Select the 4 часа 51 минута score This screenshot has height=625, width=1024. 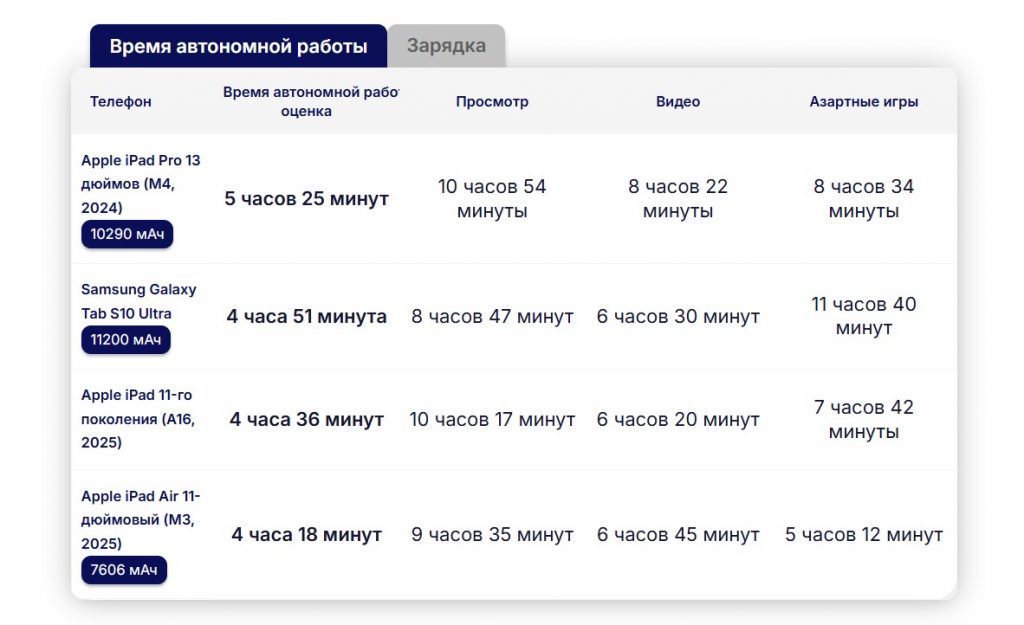[306, 317]
